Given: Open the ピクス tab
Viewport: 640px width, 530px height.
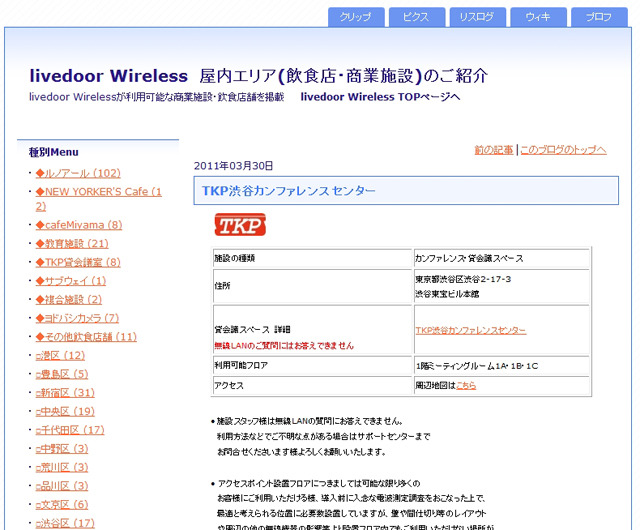Looking at the screenshot, I should (417, 17).
